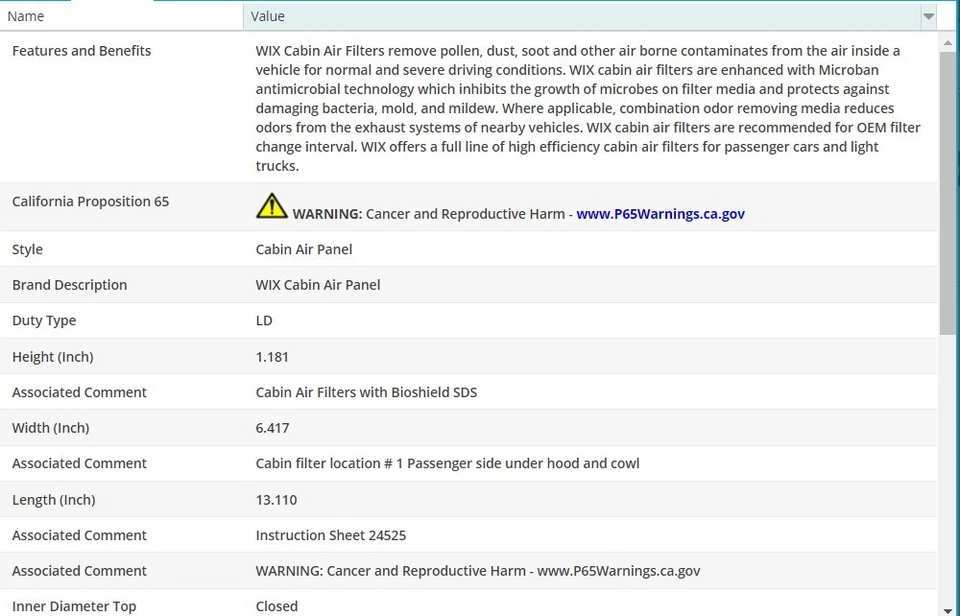This screenshot has height=616, width=960.
Task: Select the Inner Diameter Top label
Action: (x=74, y=606)
